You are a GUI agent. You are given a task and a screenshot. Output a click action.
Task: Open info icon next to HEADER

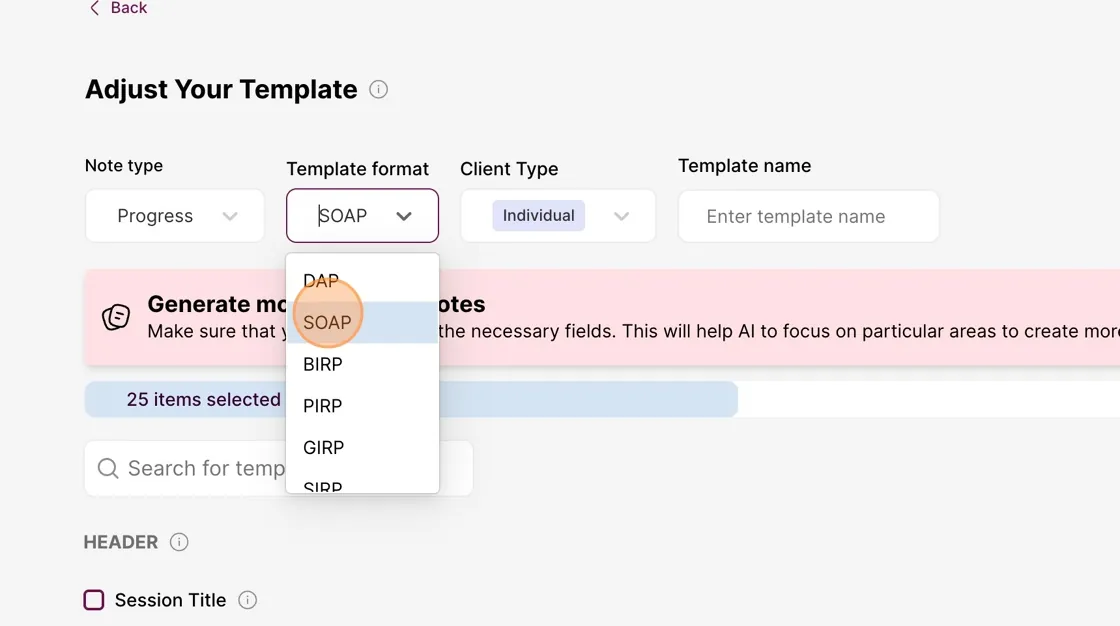coord(179,542)
